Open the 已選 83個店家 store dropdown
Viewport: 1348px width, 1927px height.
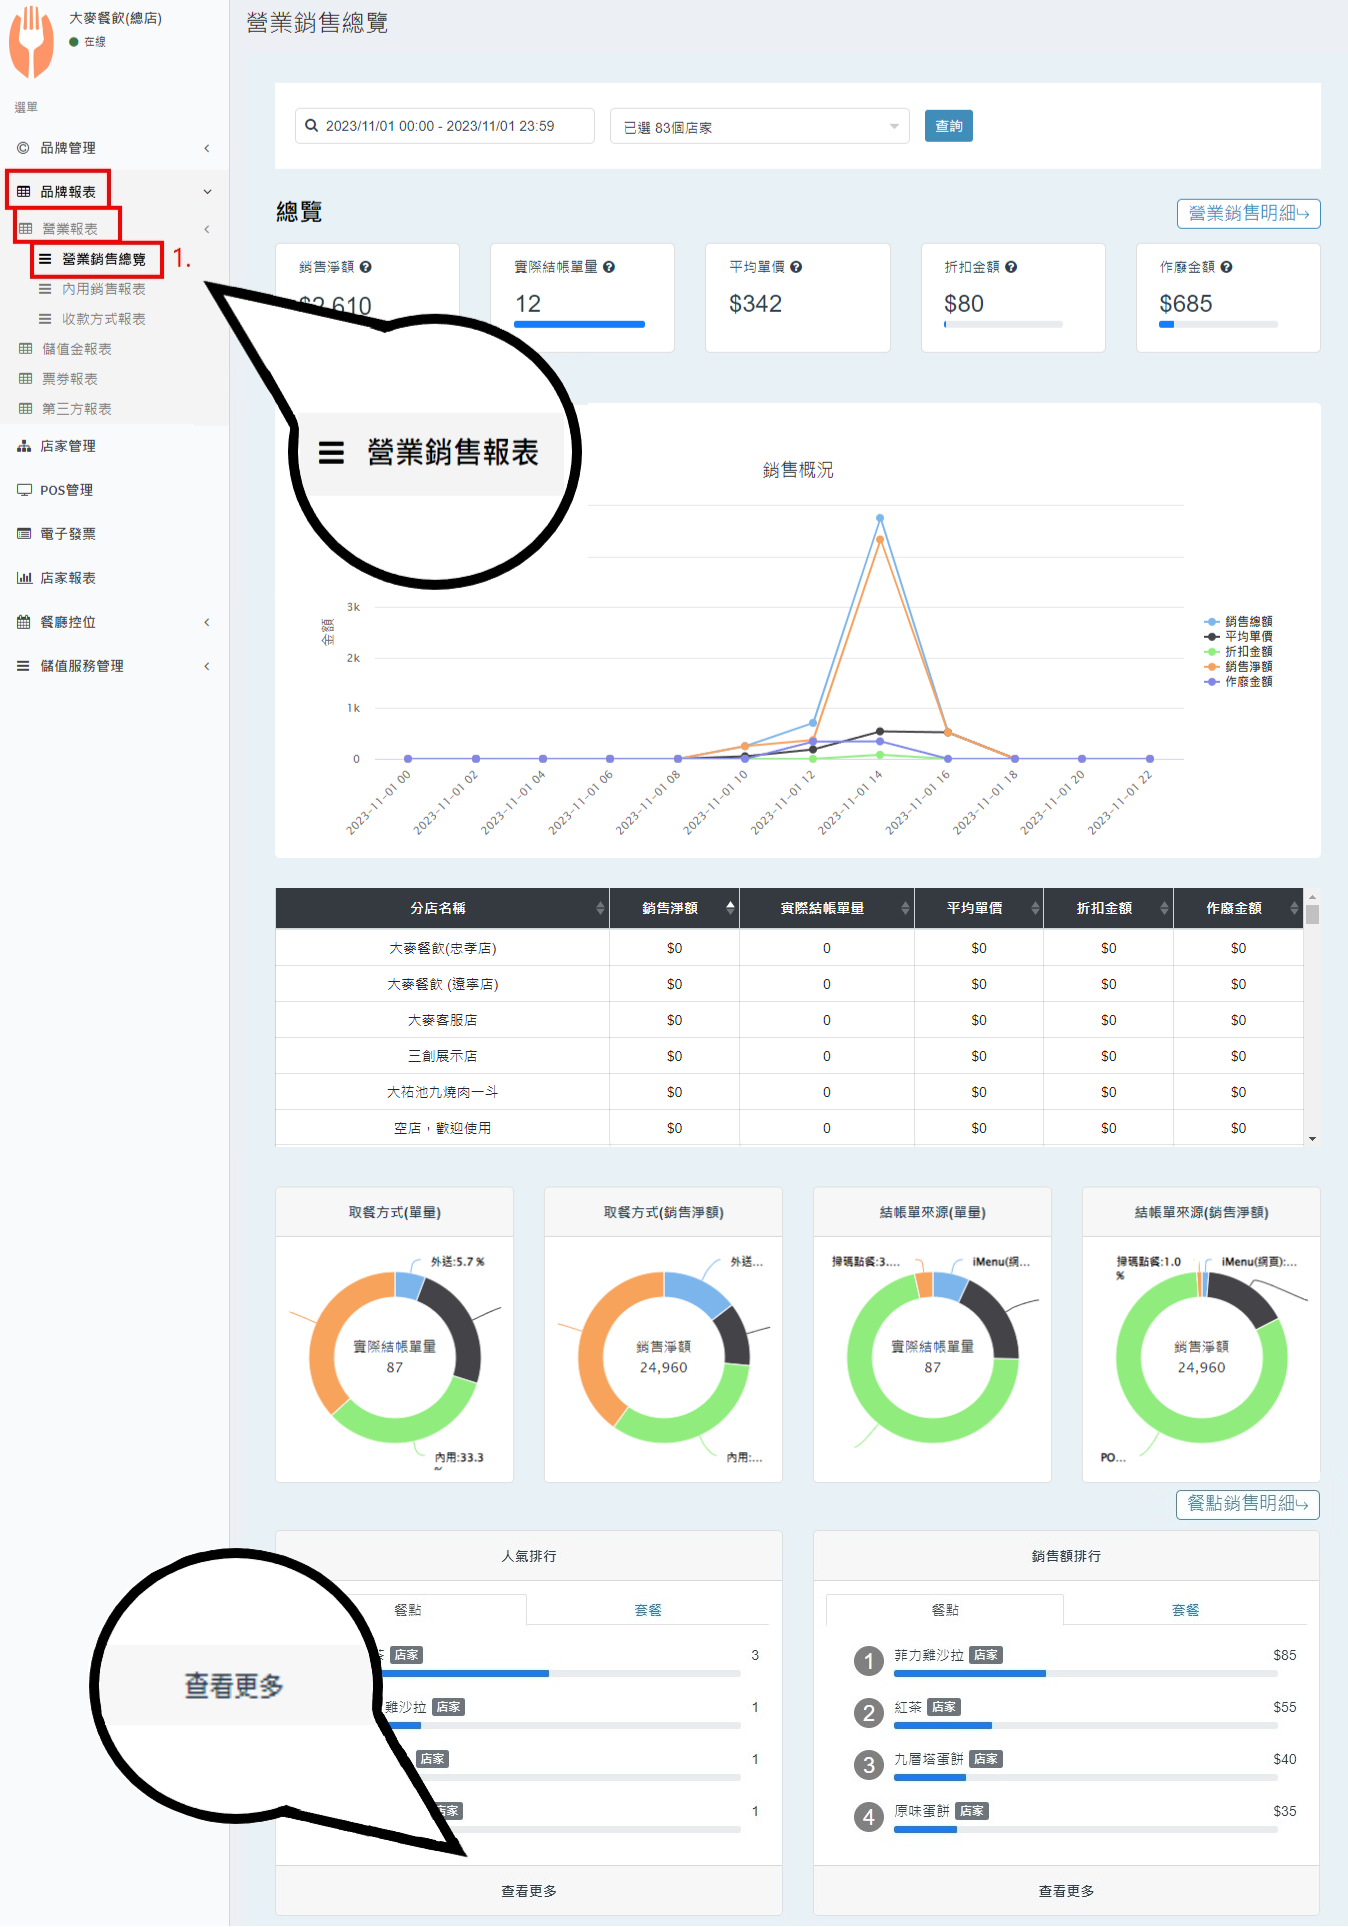(x=759, y=127)
